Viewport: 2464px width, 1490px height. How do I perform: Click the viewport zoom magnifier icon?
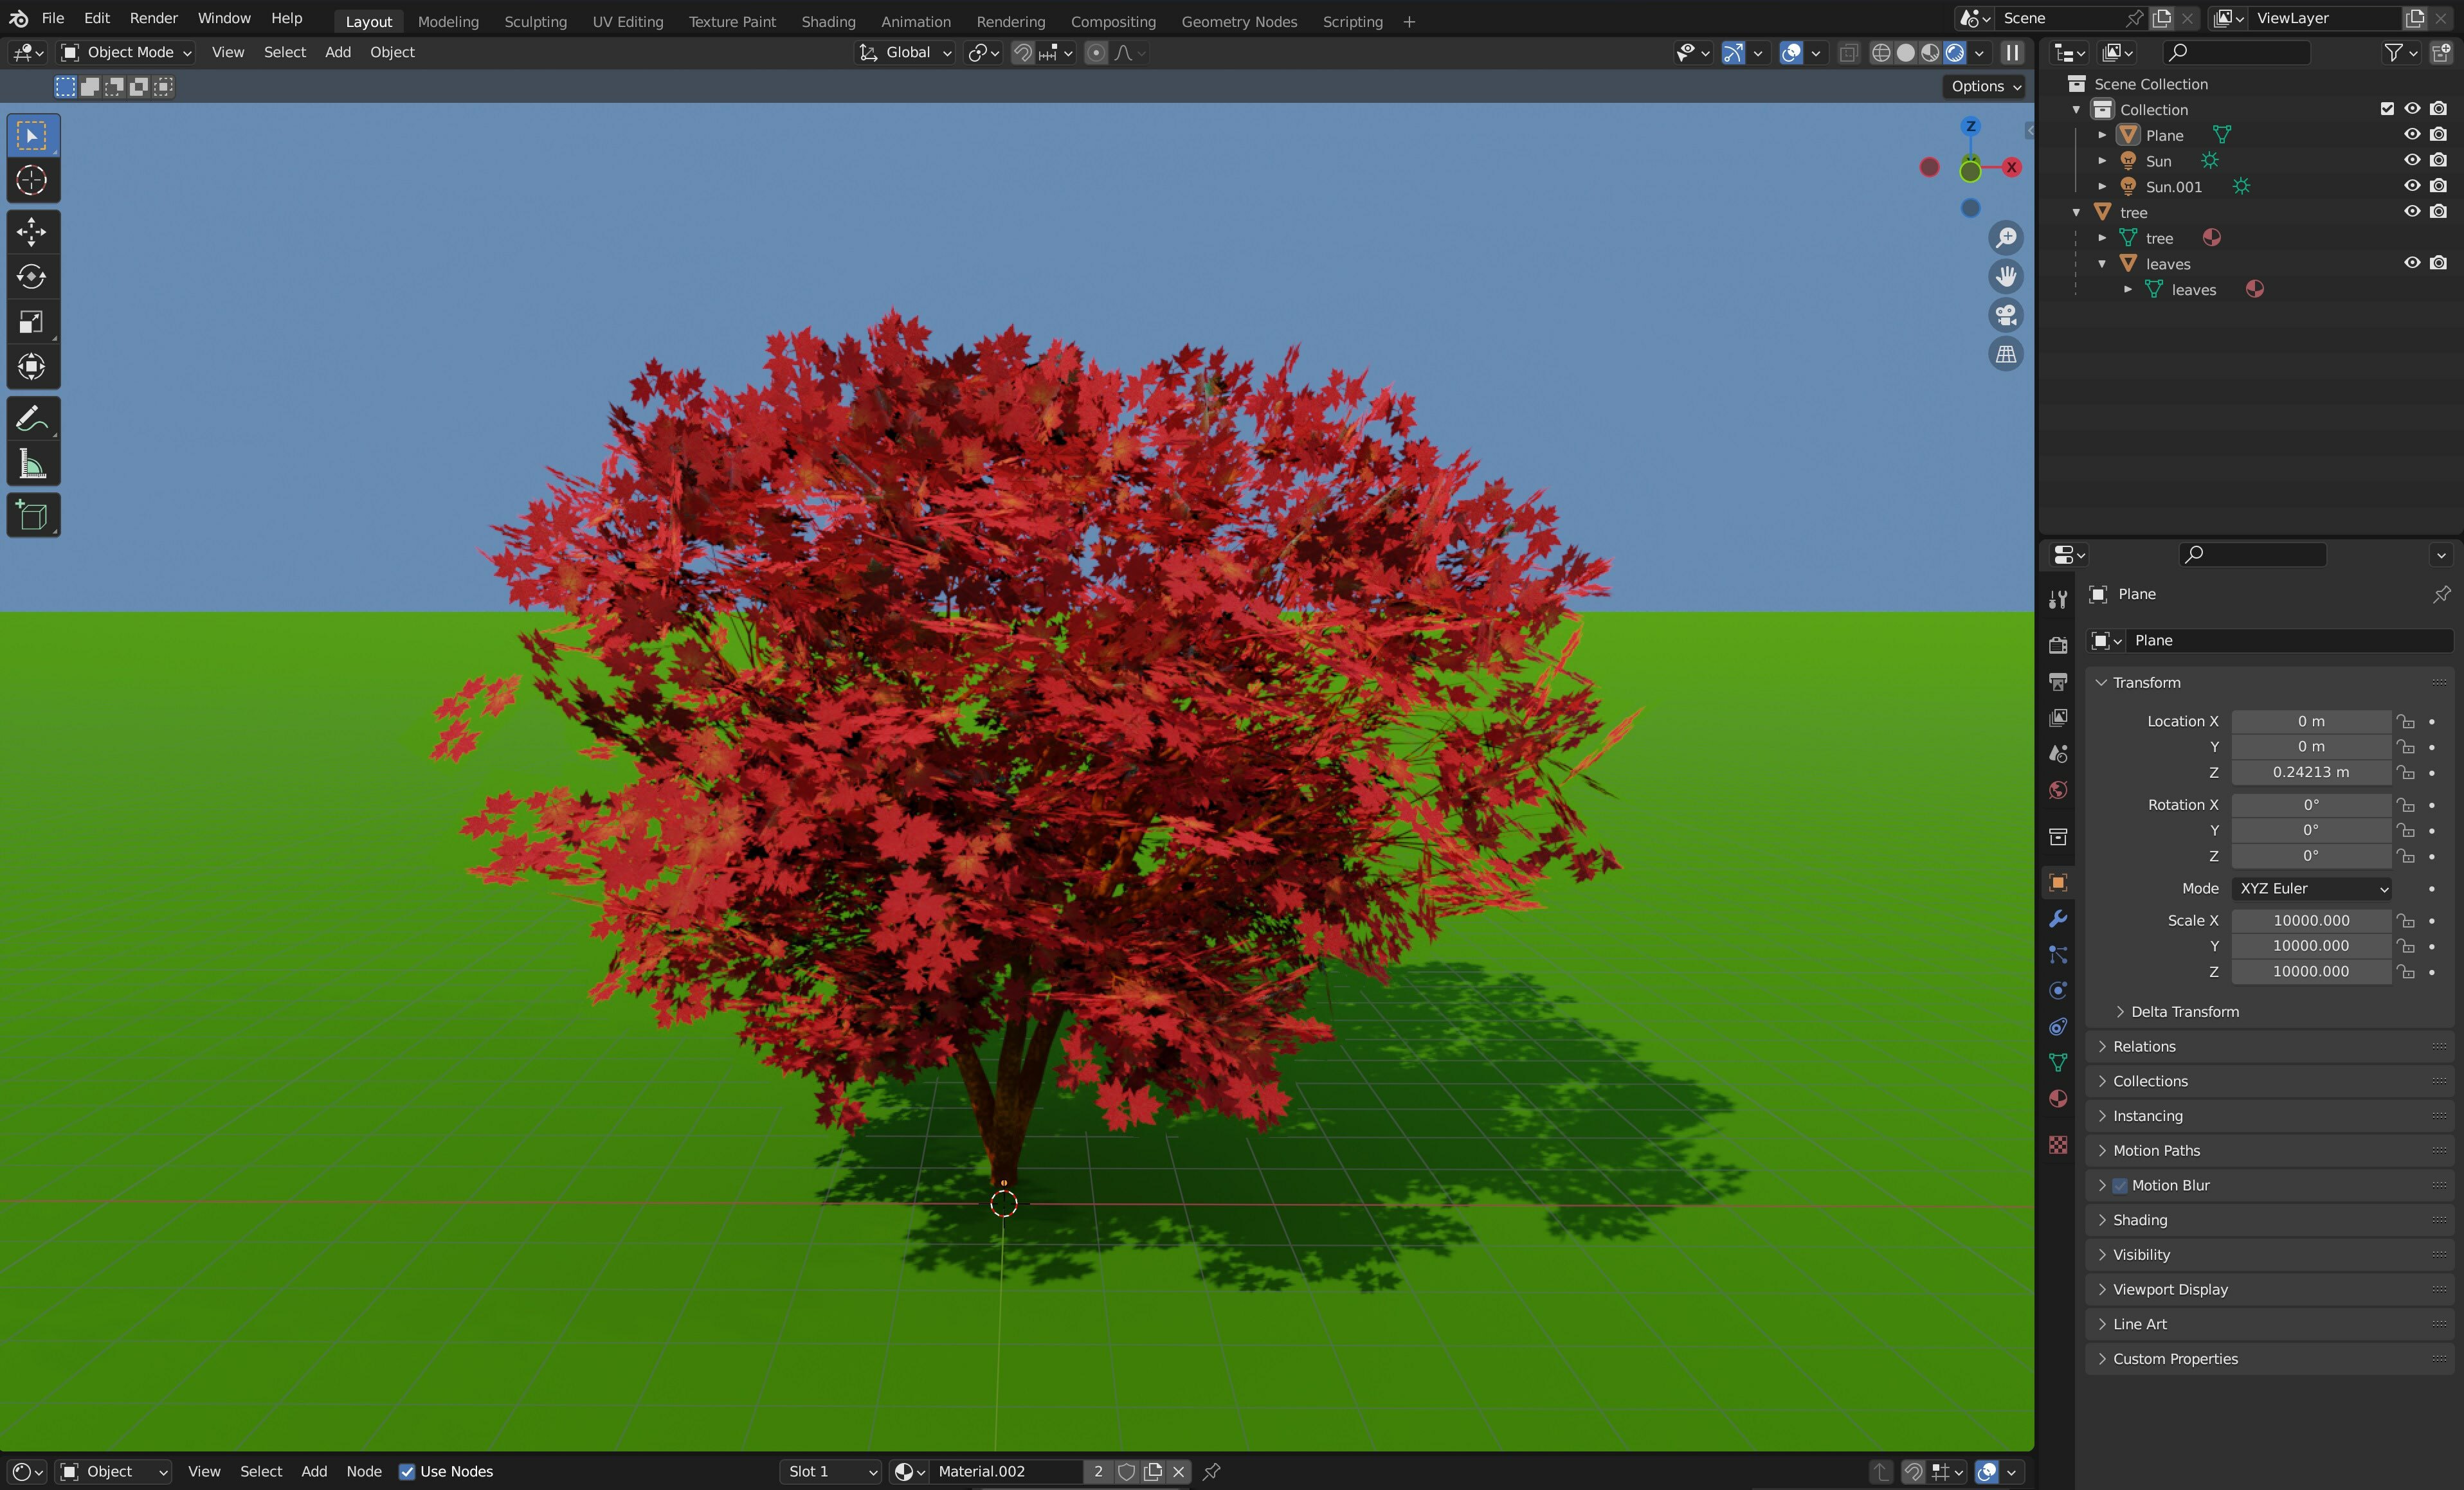(x=2006, y=238)
